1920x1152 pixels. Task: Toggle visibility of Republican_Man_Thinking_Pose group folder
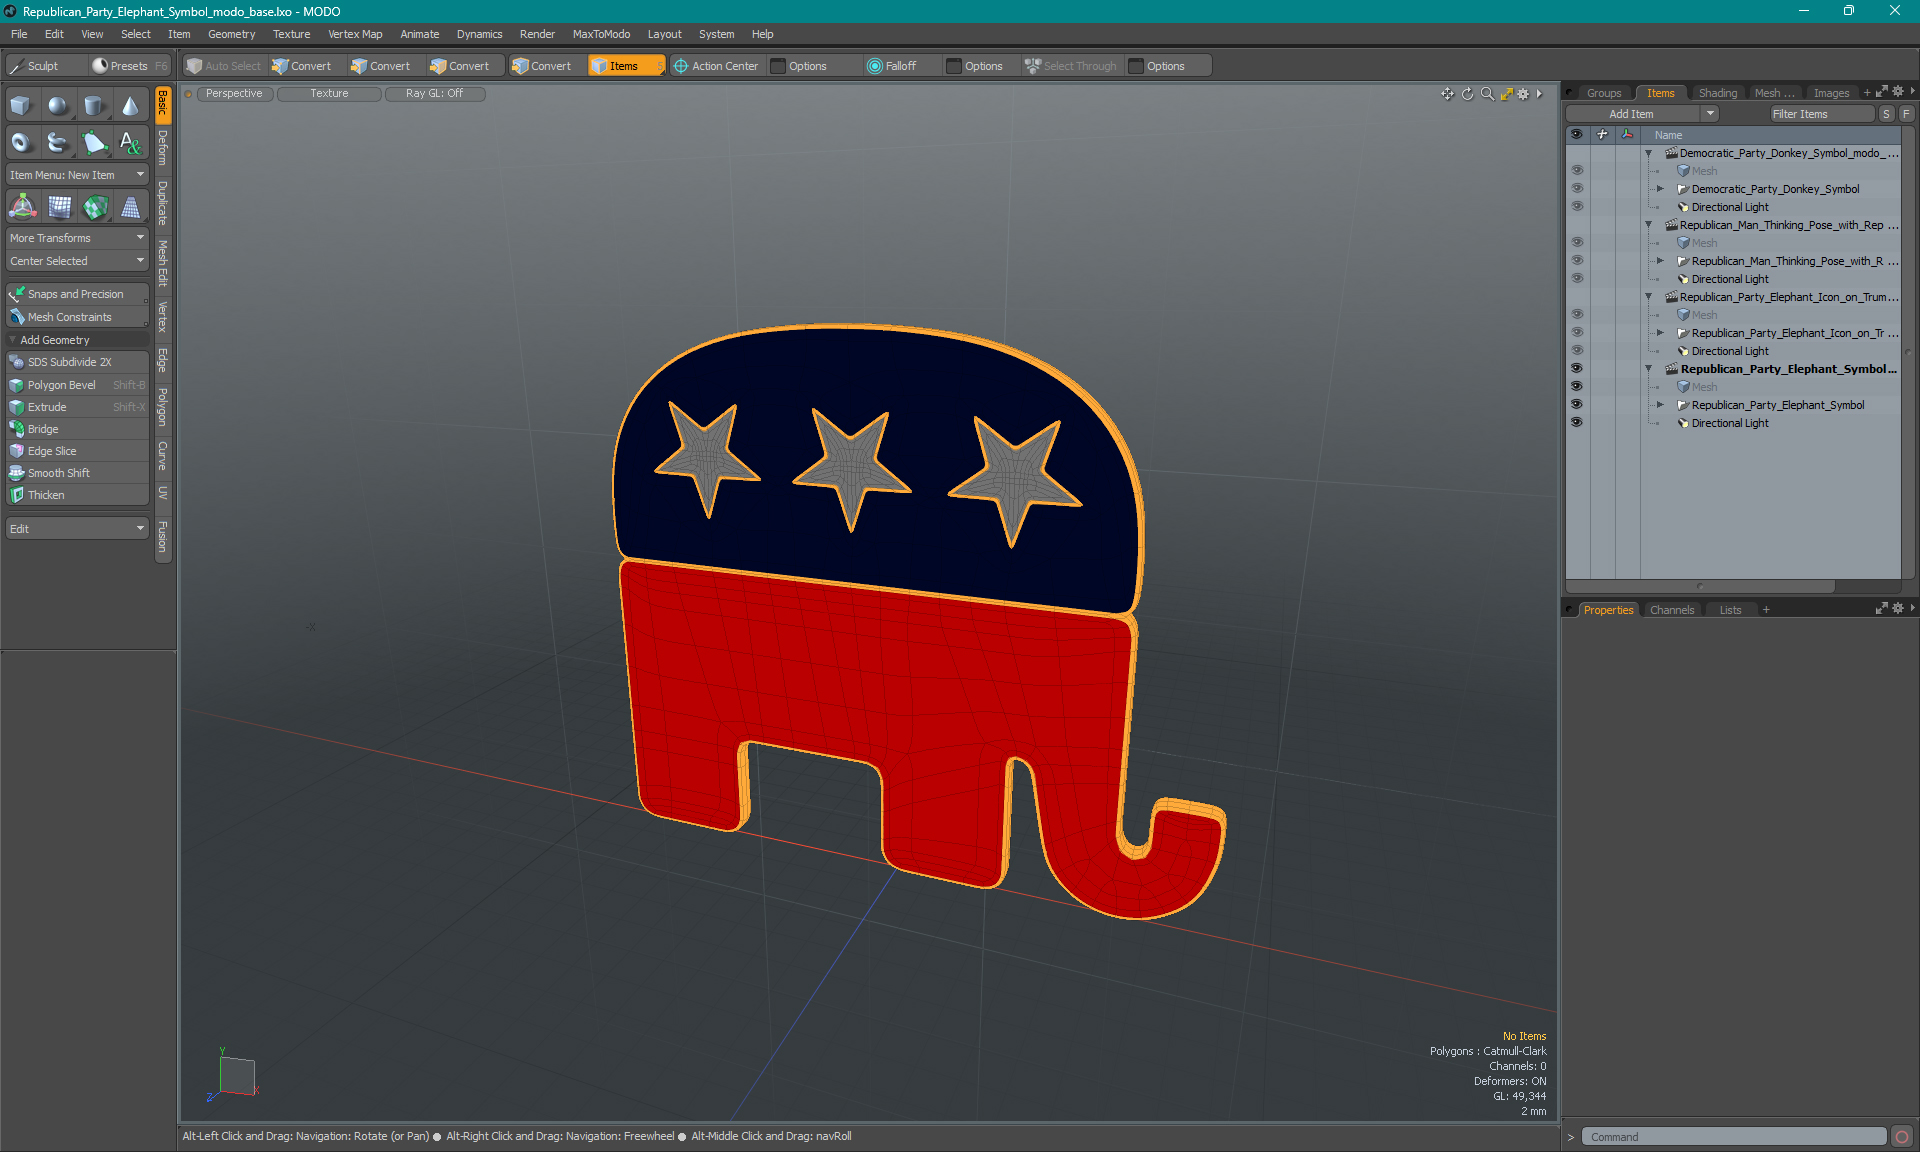pyautogui.click(x=1577, y=261)
